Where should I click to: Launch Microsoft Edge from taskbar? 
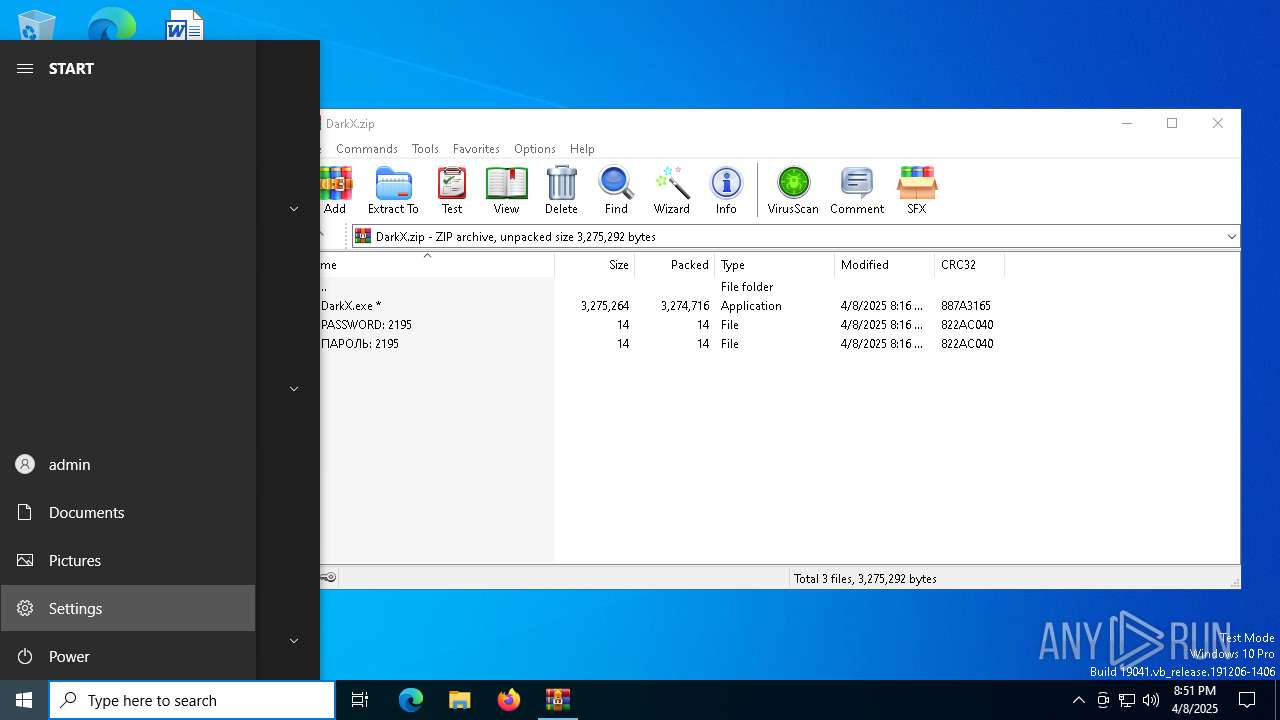pyautogui.click(x=411, y=700)
